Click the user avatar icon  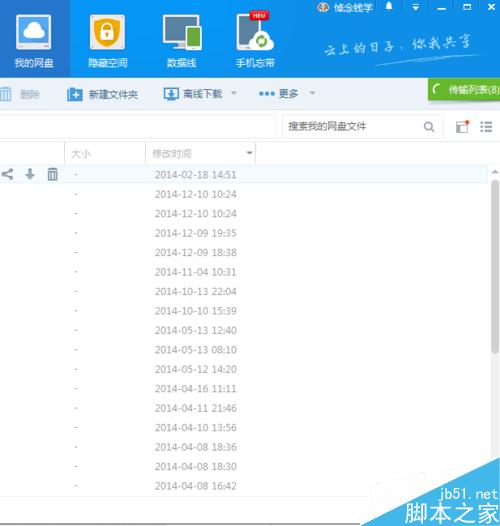[323, 7]
